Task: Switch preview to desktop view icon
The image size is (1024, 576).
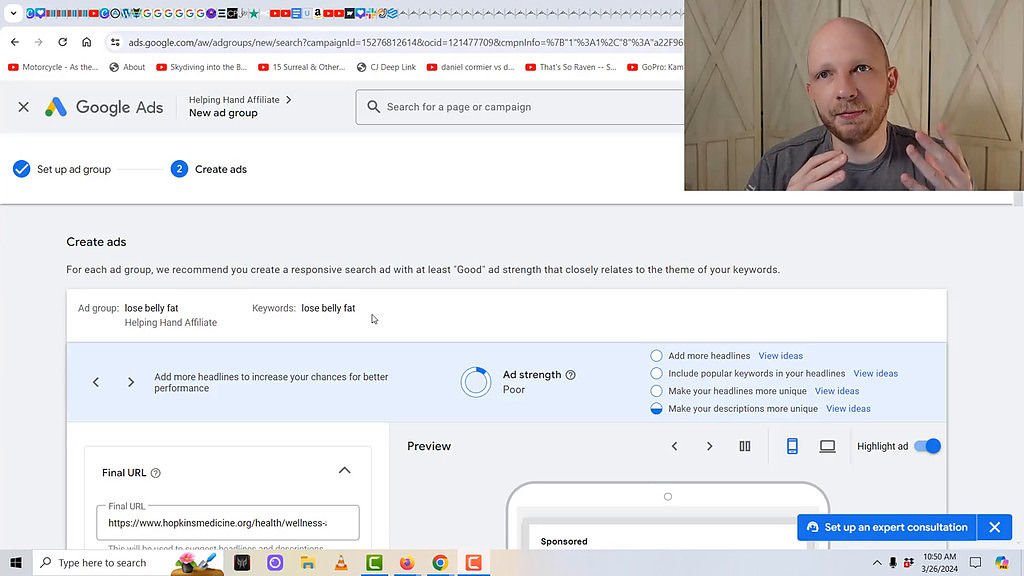Action: pos(827,446)
